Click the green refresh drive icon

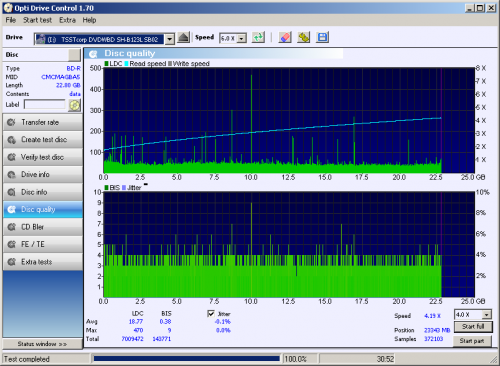pos(258,38)
